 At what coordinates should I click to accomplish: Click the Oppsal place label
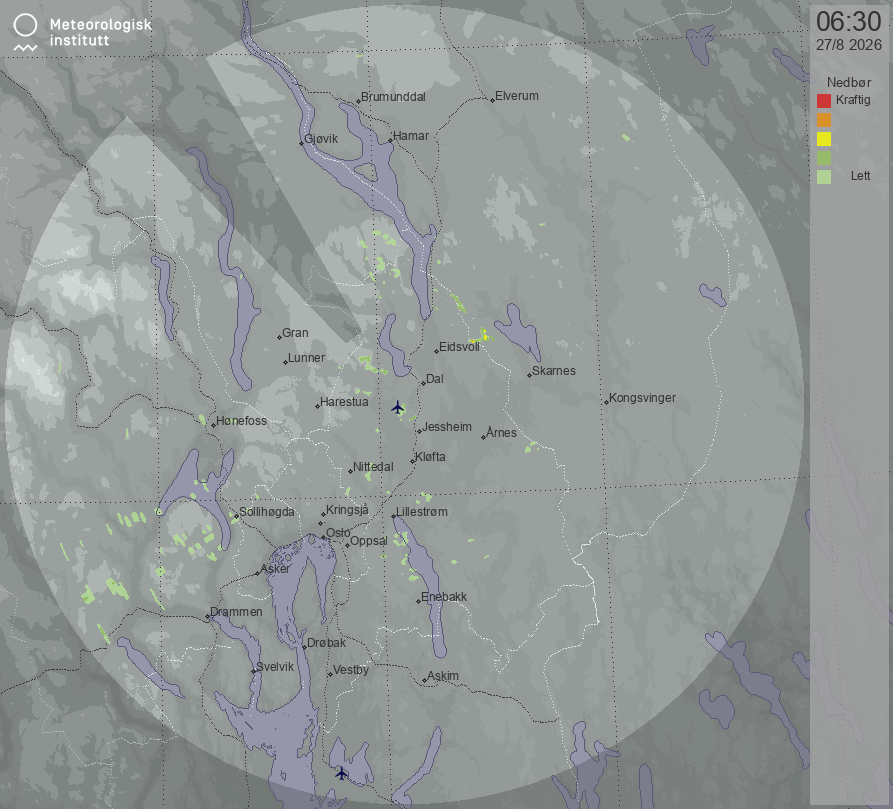pyautogui.click(x=368, y=541)
